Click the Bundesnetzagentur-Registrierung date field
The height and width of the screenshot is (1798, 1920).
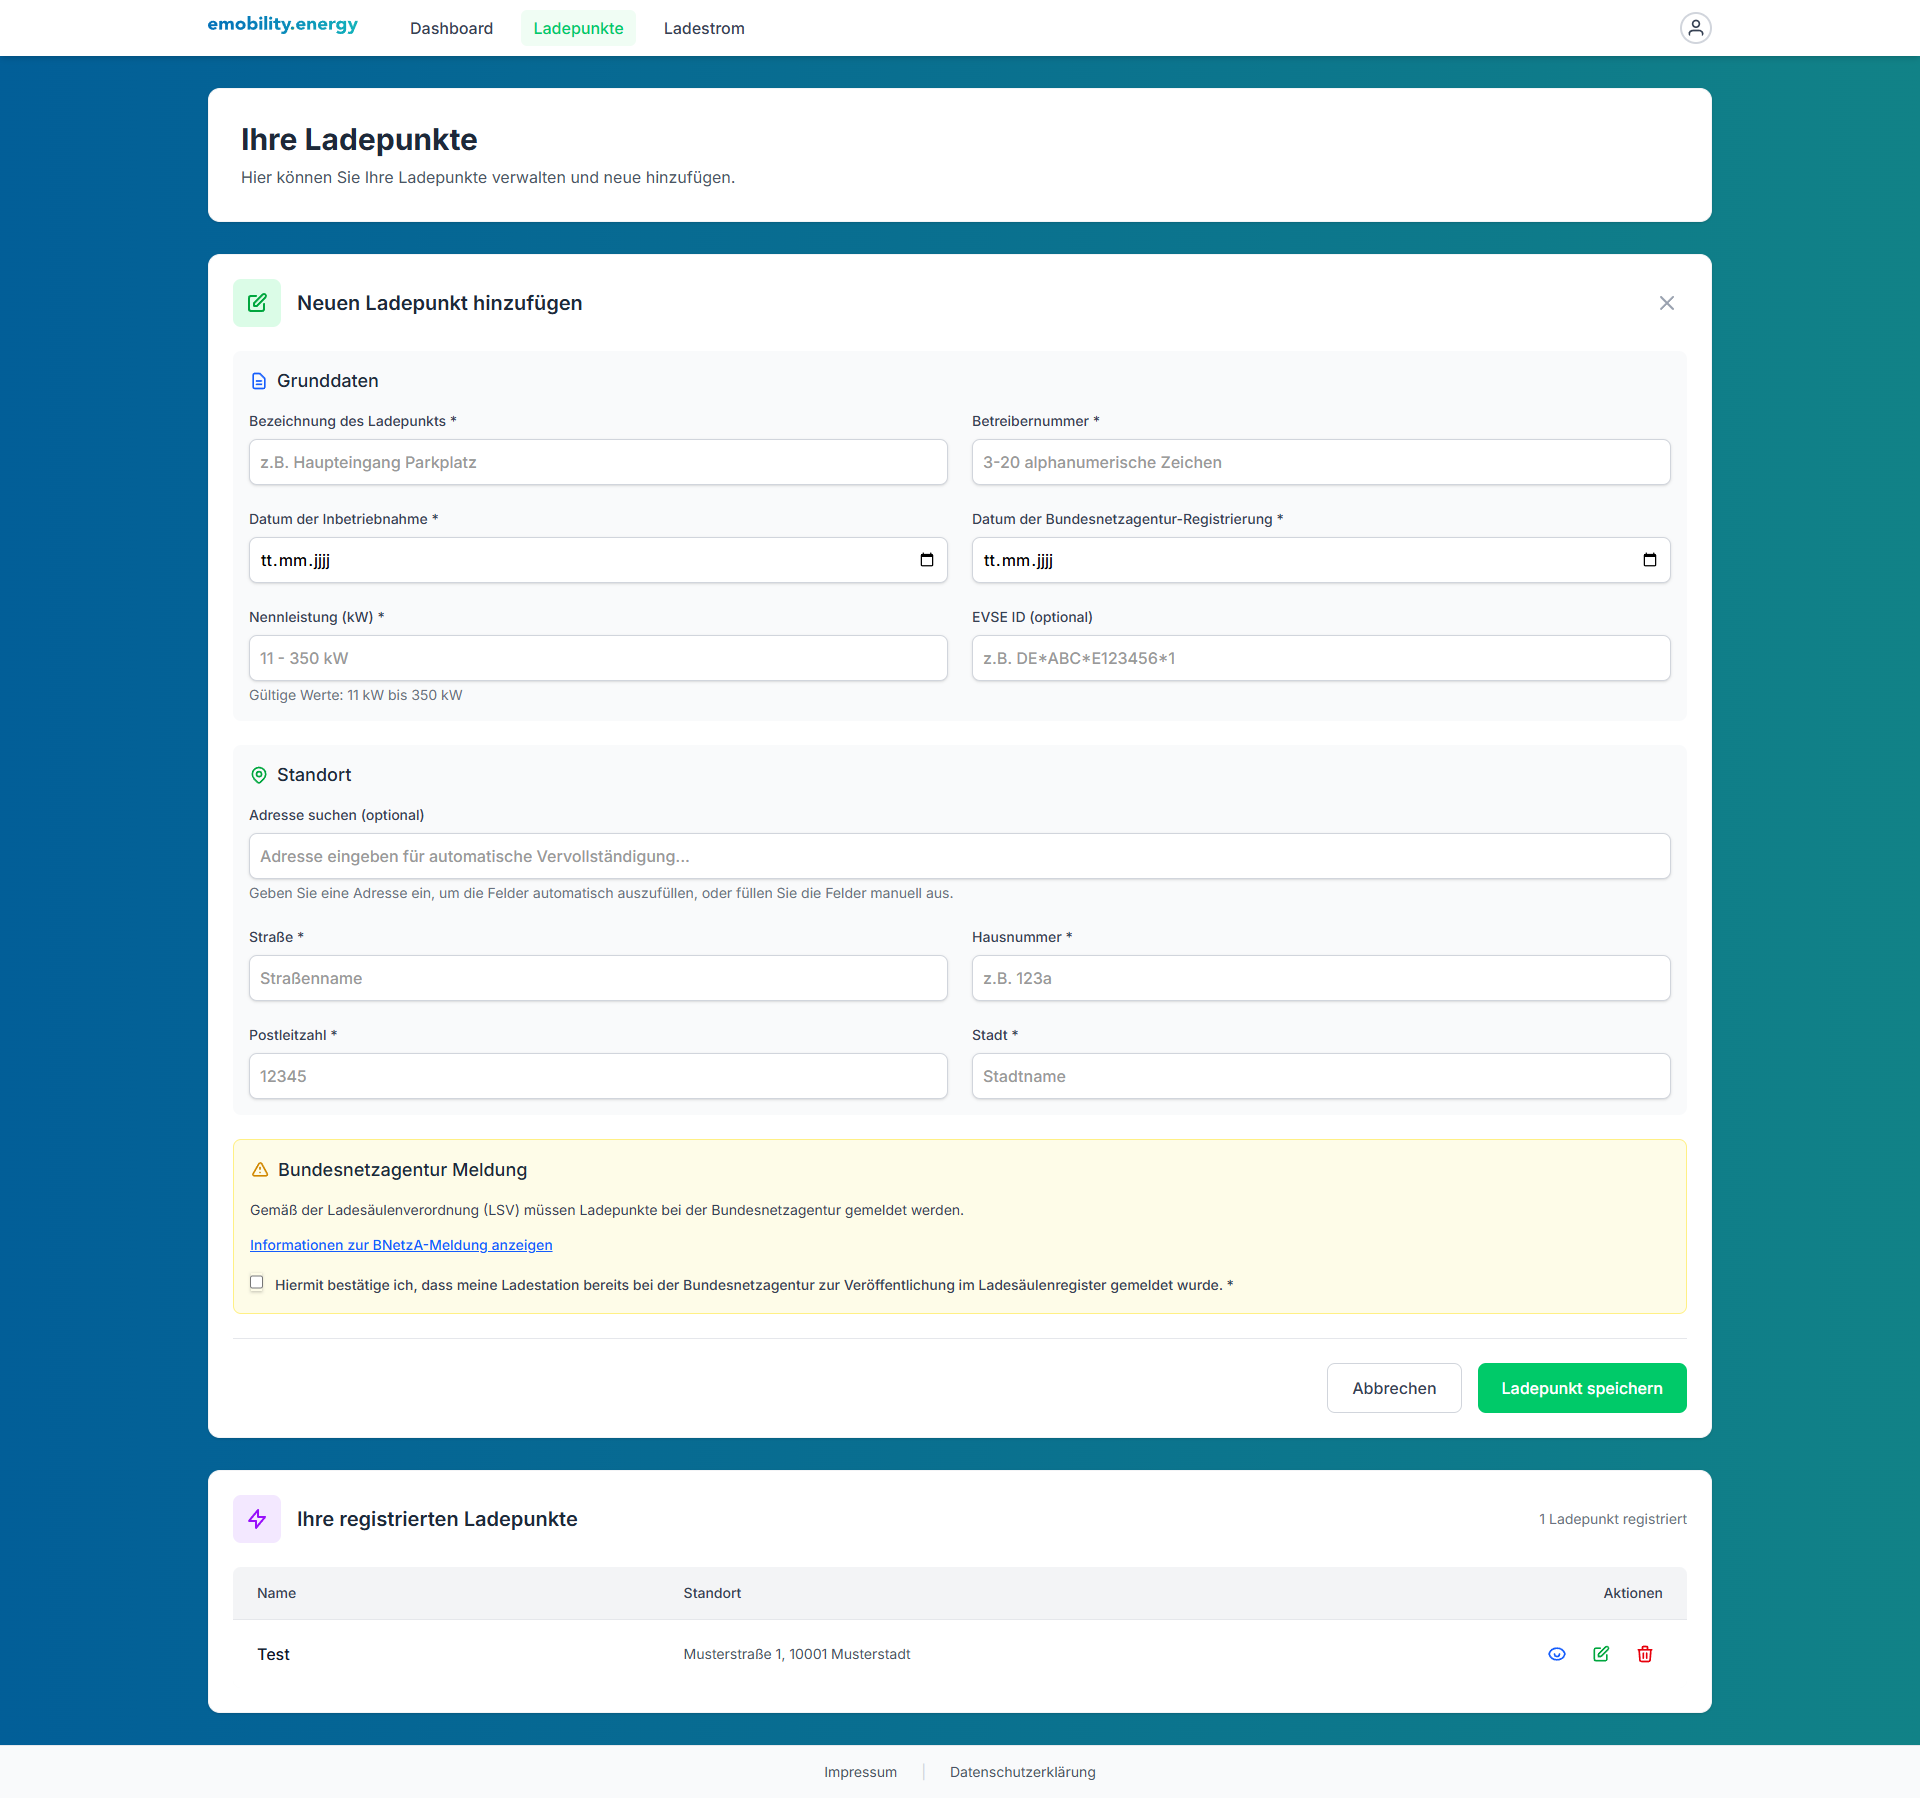click(x=1321, y=560)
